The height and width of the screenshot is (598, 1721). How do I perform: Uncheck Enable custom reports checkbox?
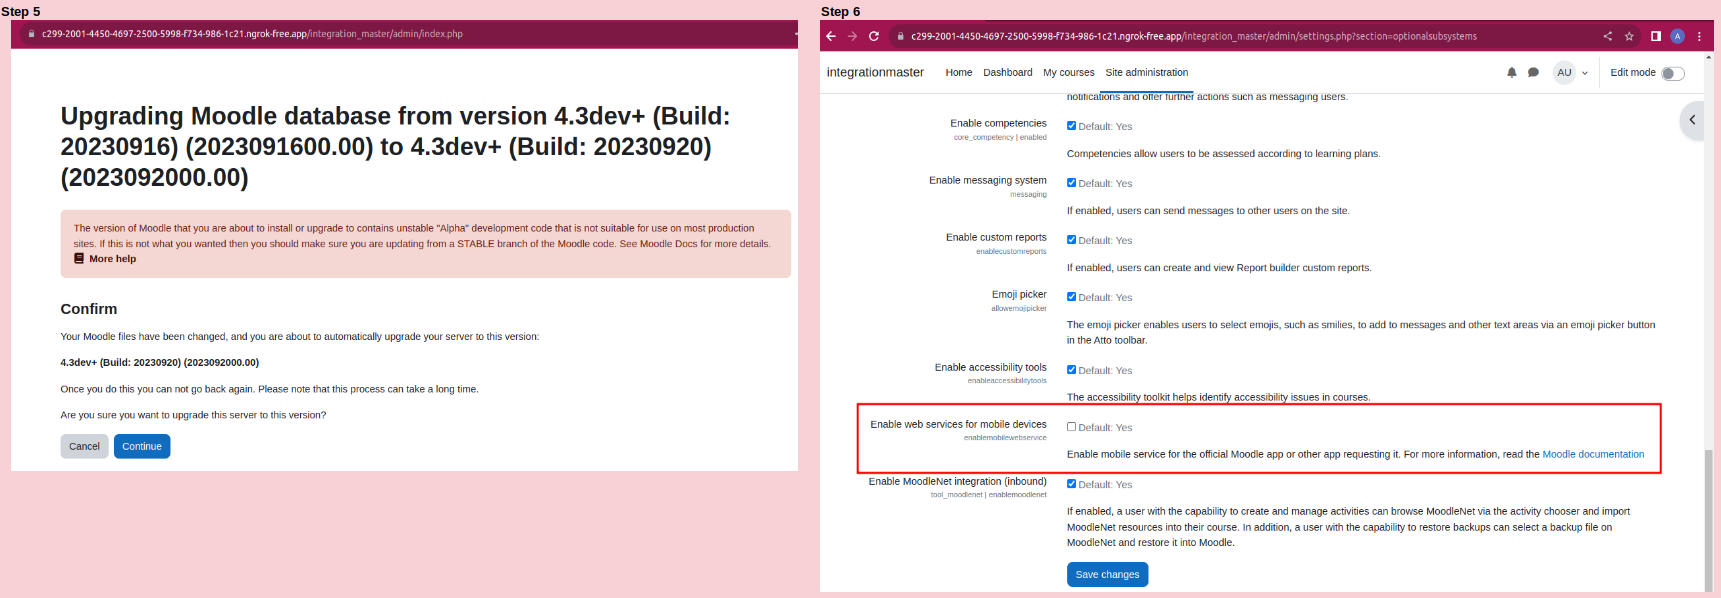click(x=1072, y=240)
